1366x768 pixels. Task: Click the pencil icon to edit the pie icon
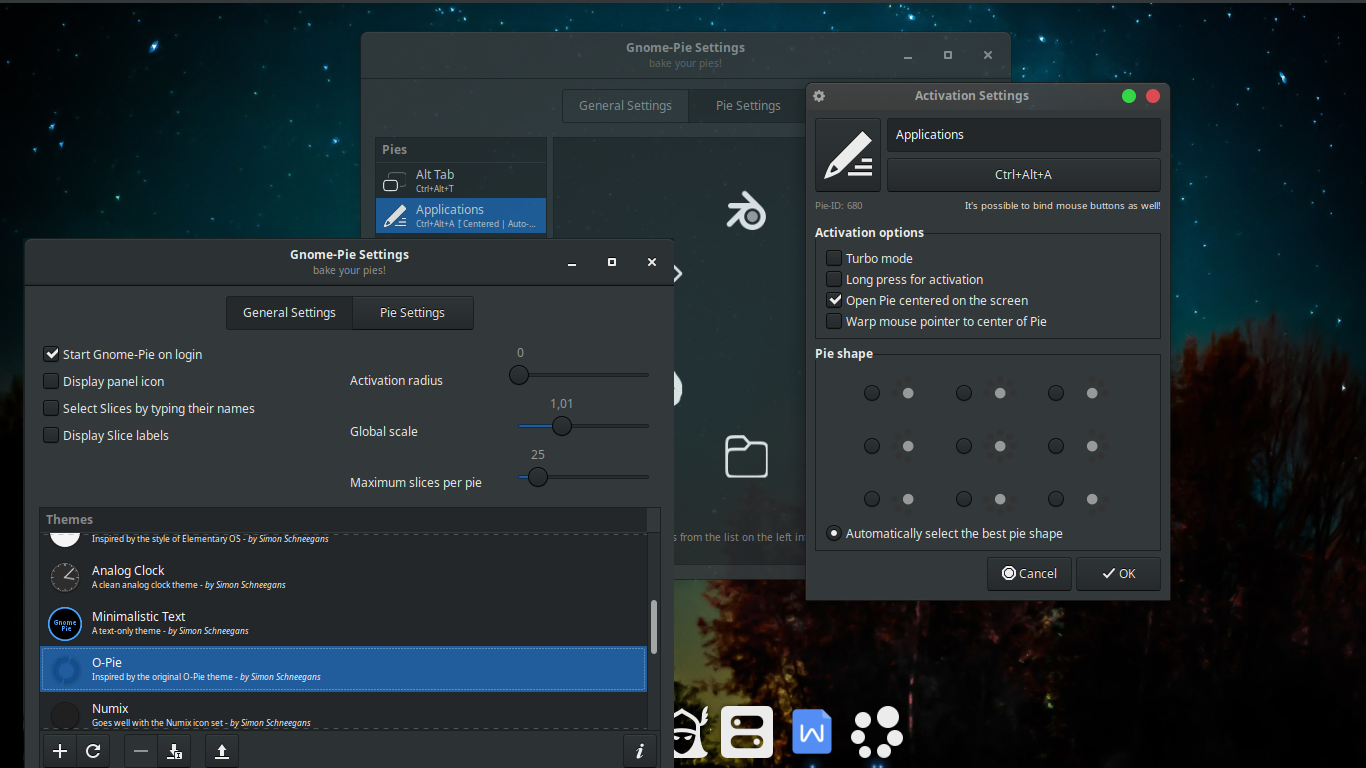[847, 154]
